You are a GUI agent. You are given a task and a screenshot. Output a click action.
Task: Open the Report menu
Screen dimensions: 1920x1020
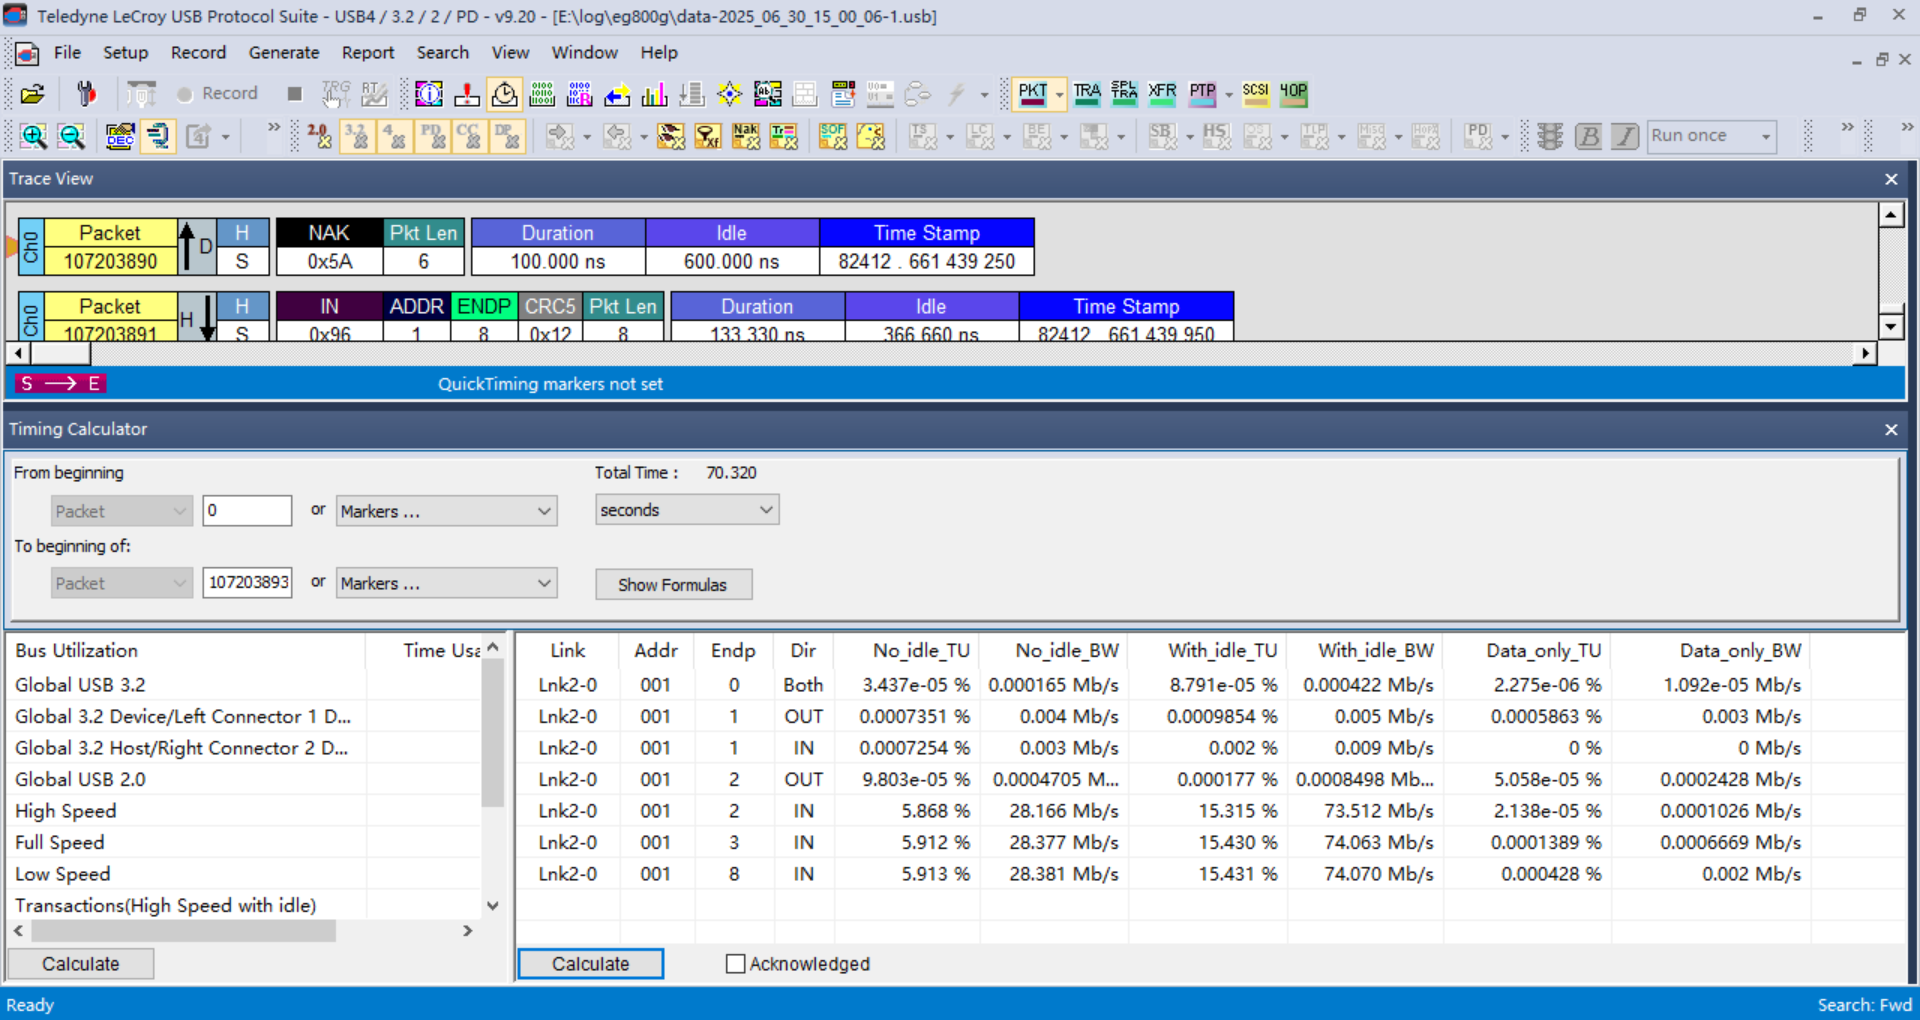coord(368,52)
